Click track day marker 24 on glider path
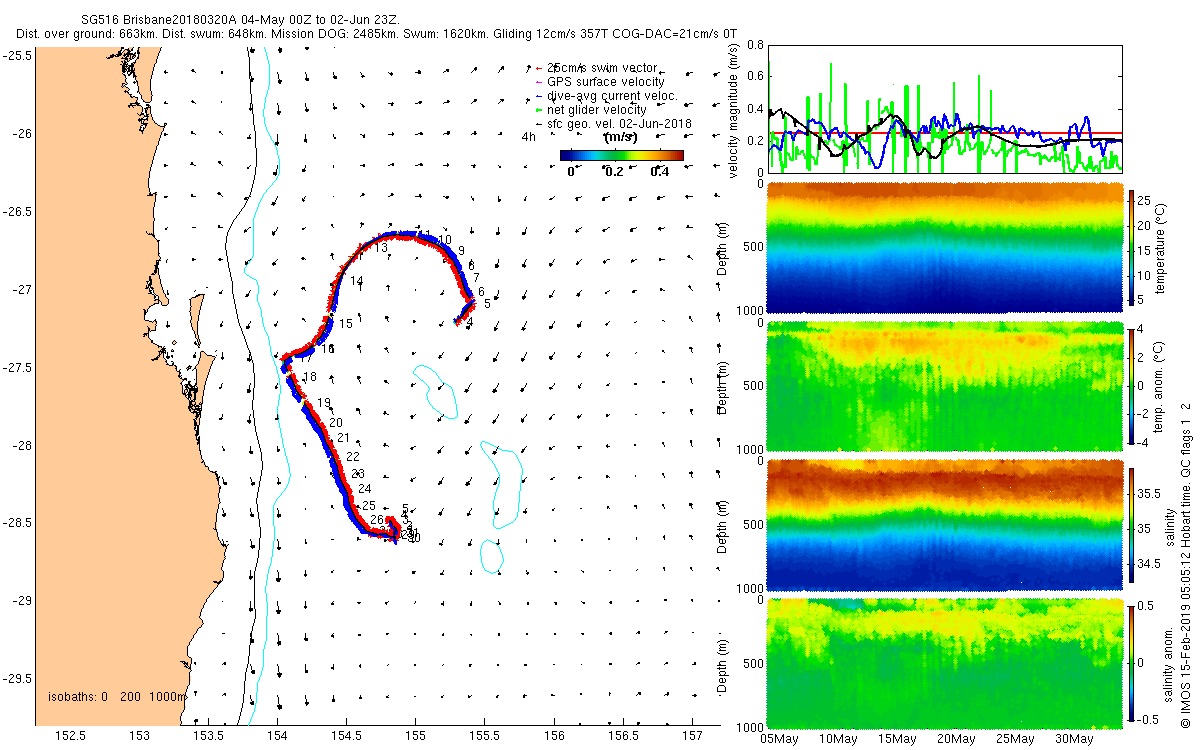Screen dimensions: 1200x750 click(365, 488)
